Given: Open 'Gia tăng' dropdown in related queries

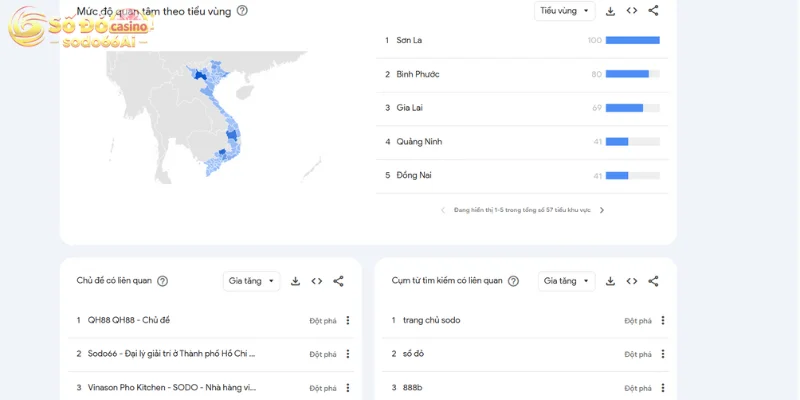Looking at the screenshot, I should (x=566, y=281).
